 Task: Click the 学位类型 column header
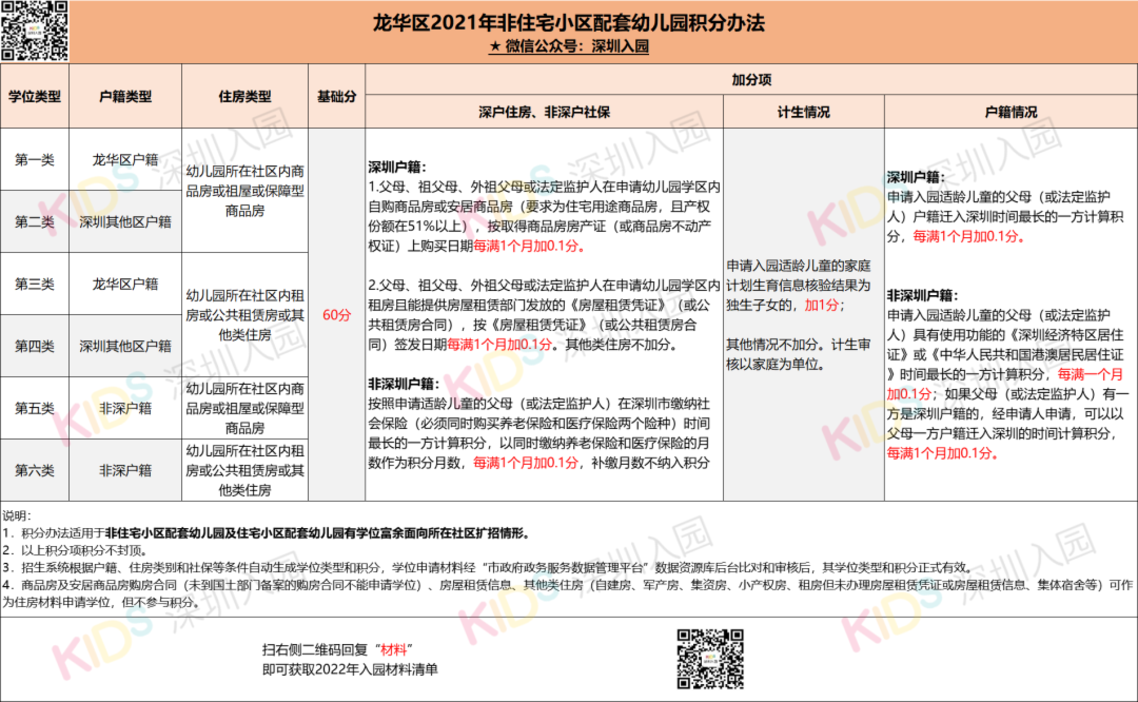(x=35, y=96)
